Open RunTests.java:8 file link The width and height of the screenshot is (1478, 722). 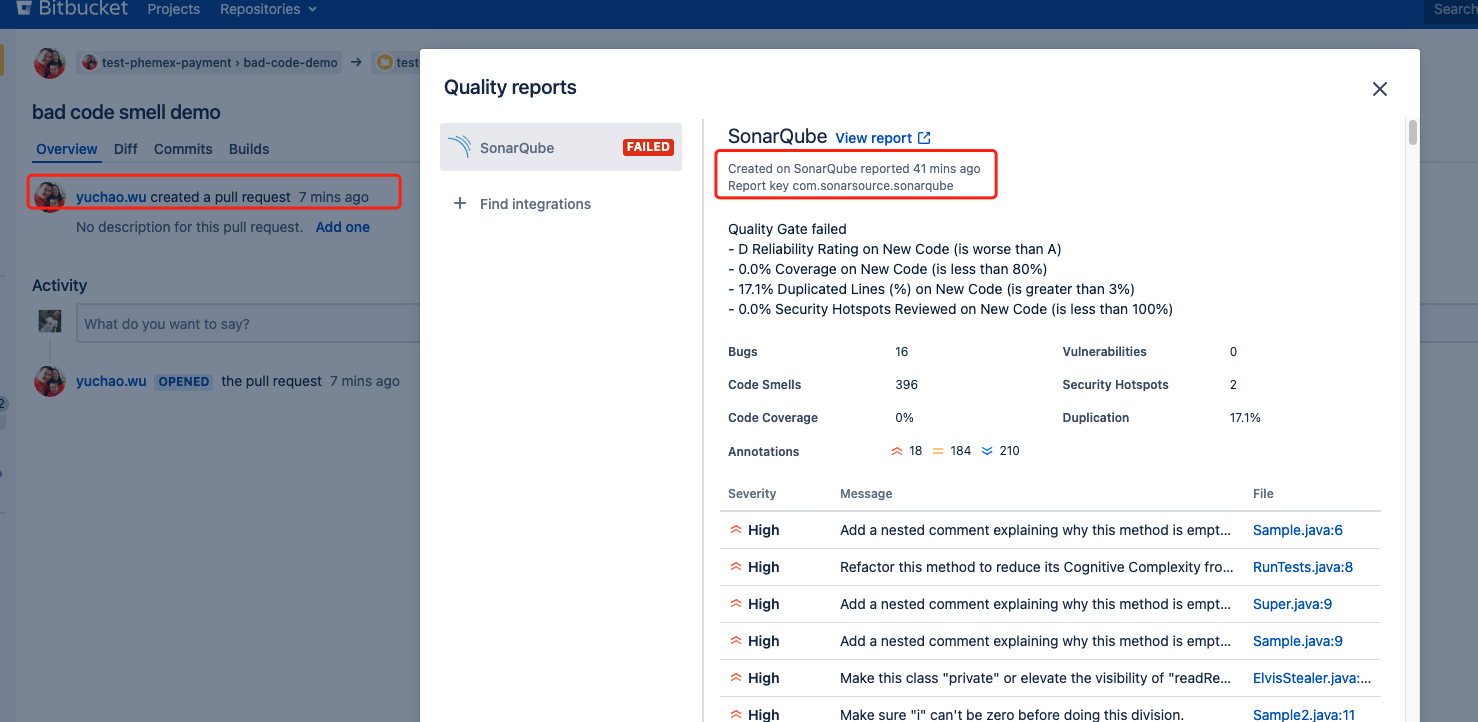(x=1303, y=567)
